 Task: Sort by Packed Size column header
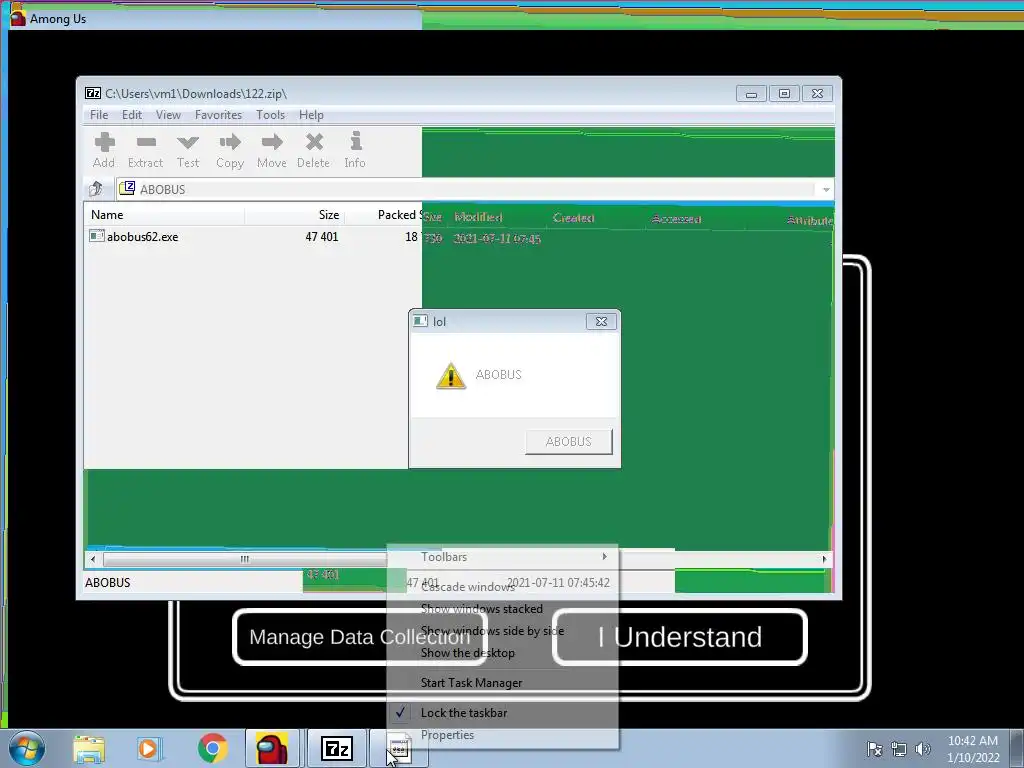[x=395, y=215]
